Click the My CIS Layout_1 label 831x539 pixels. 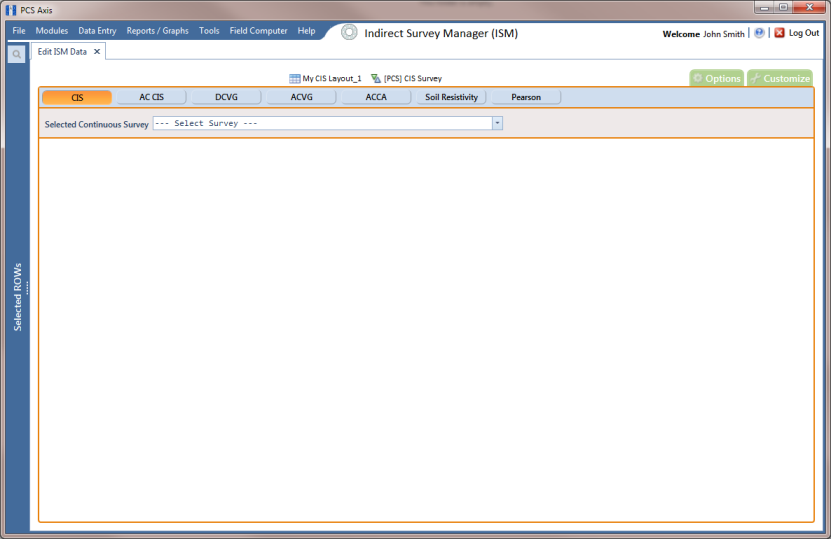332,78
